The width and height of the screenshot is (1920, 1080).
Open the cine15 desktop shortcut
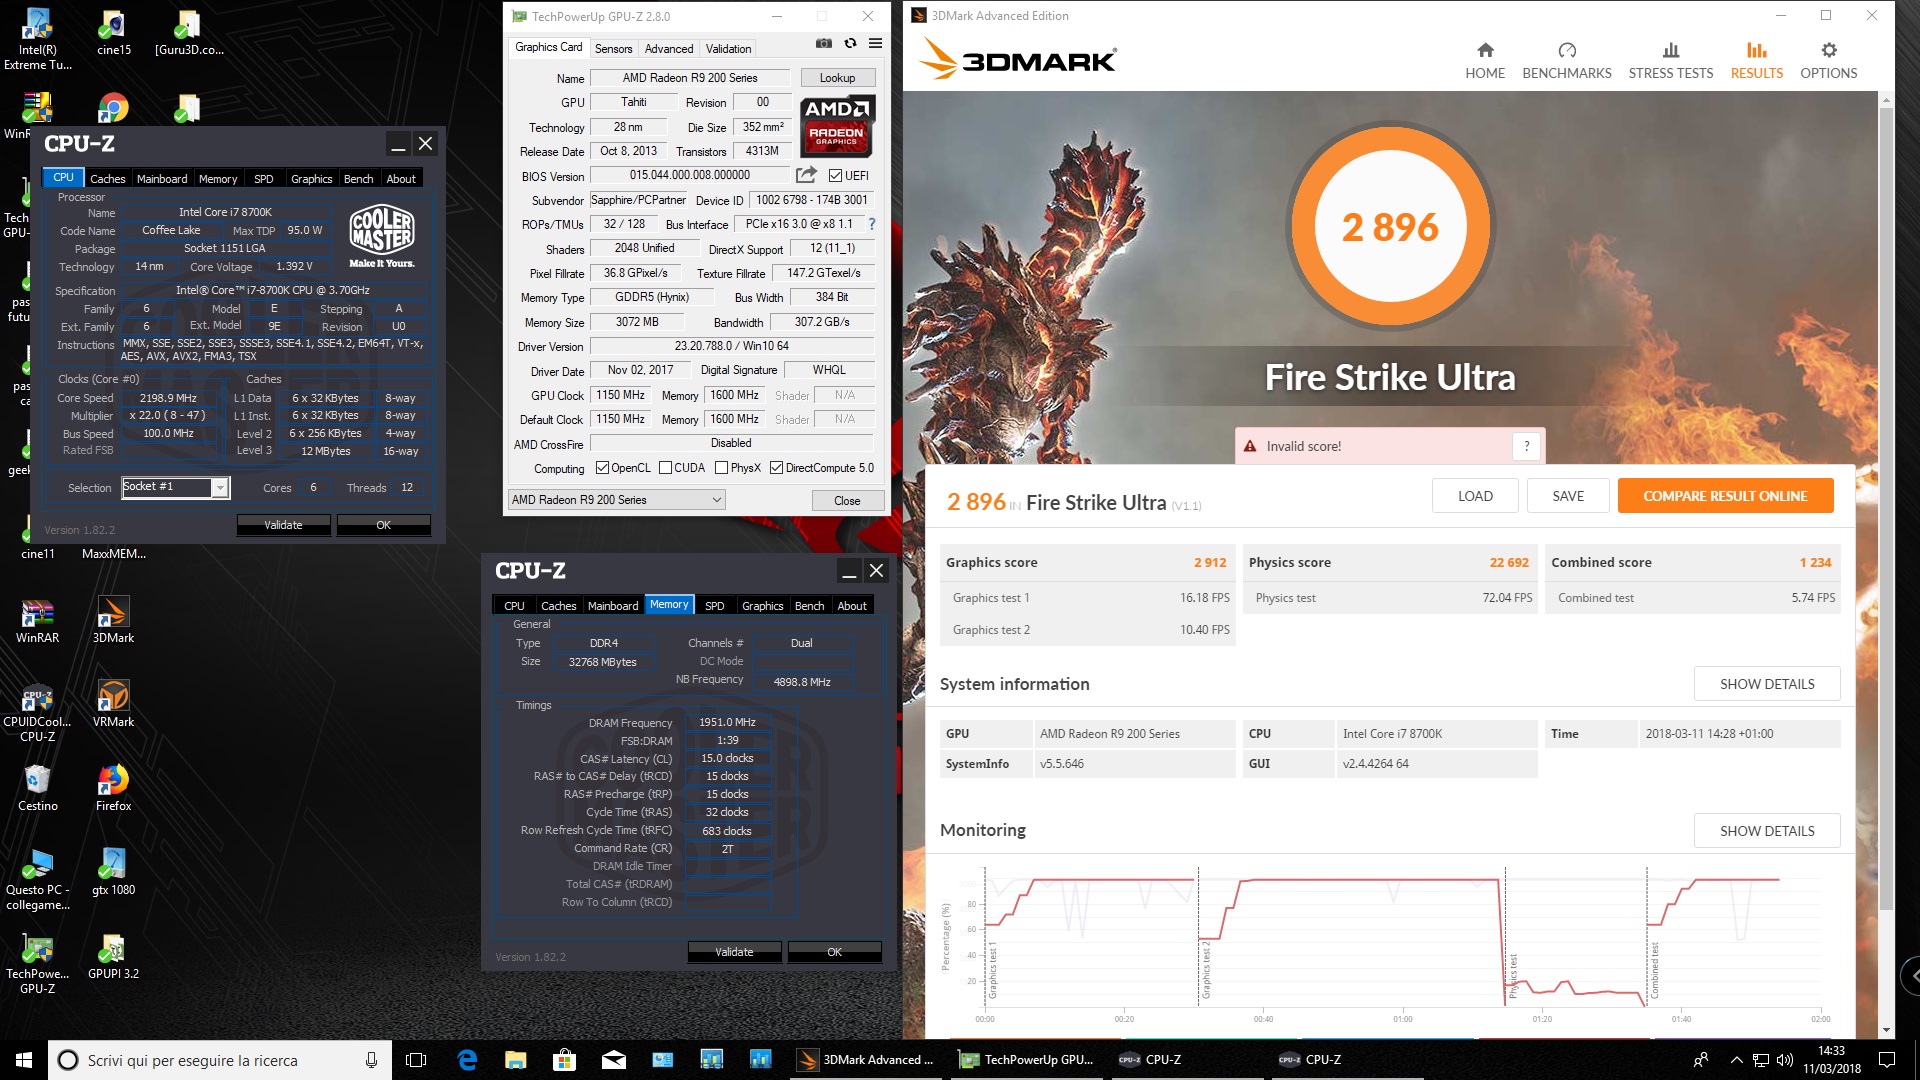pyautogui.click(x=113, y=32)
